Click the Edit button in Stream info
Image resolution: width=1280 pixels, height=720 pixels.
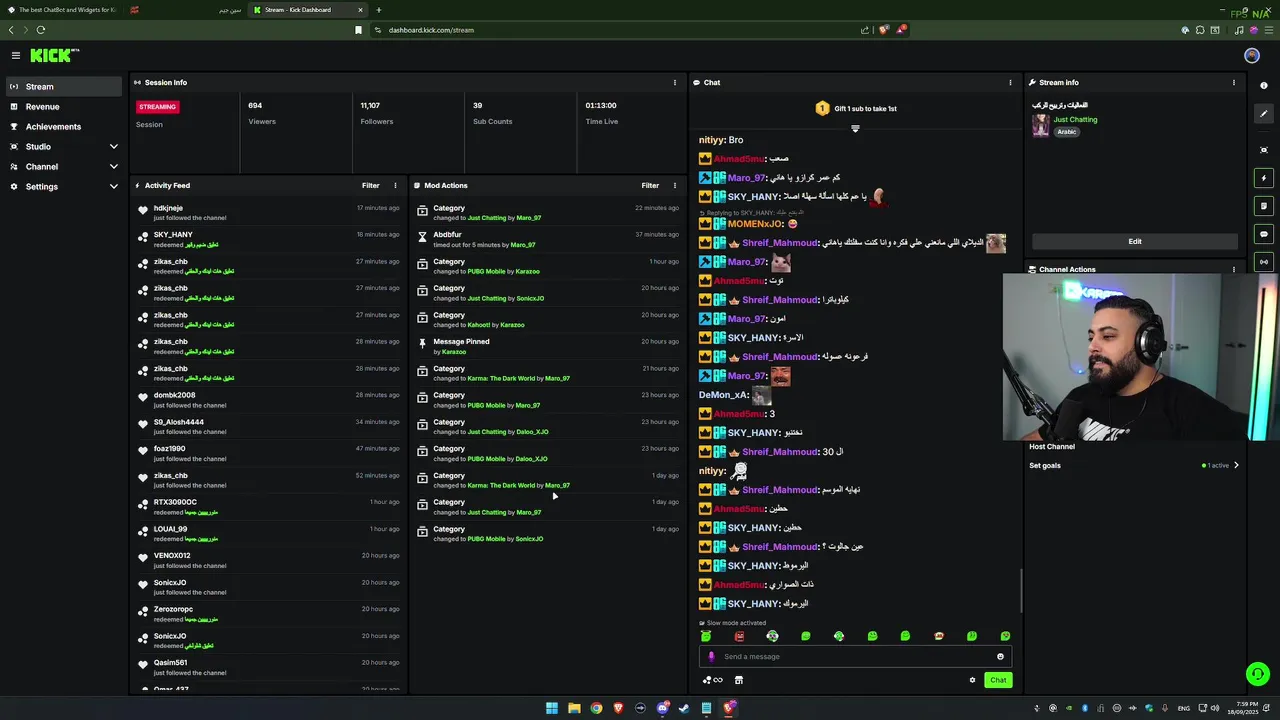1135,241
